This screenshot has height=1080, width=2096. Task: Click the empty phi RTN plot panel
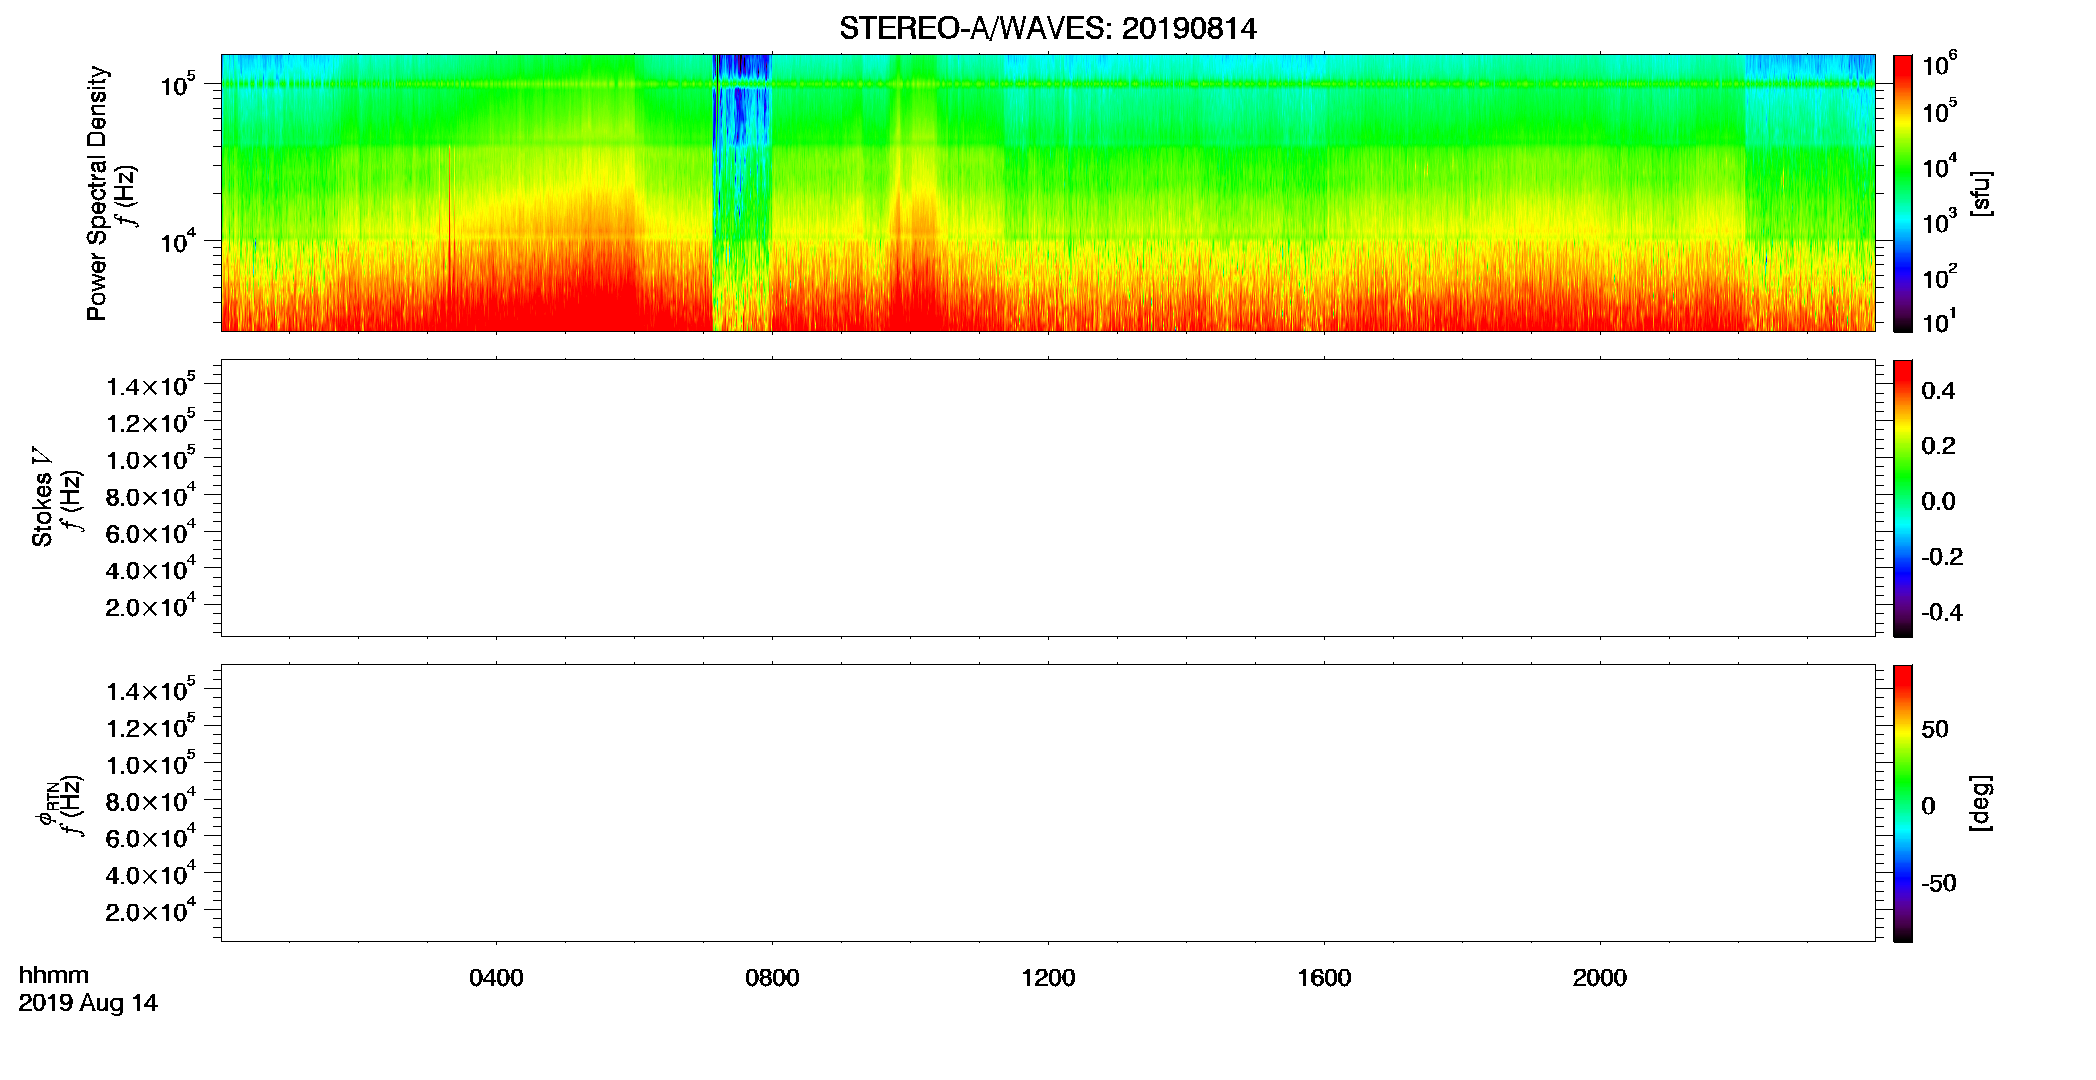point(1048,803)
